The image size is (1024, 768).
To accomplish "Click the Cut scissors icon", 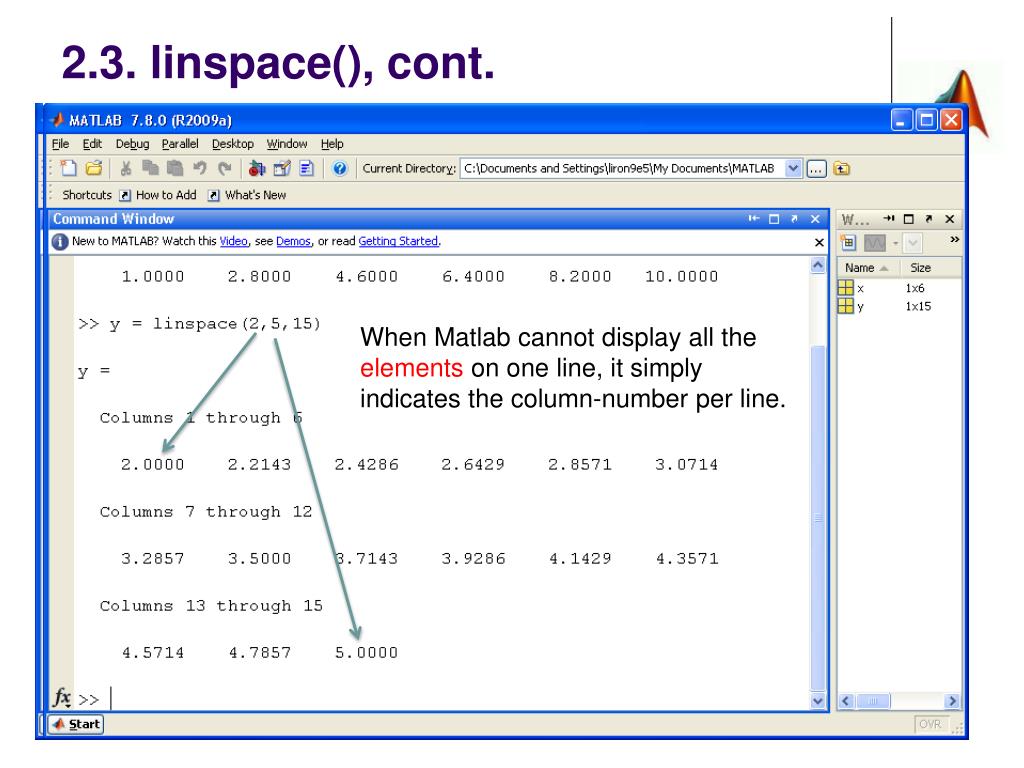I will tap(125, 168).
